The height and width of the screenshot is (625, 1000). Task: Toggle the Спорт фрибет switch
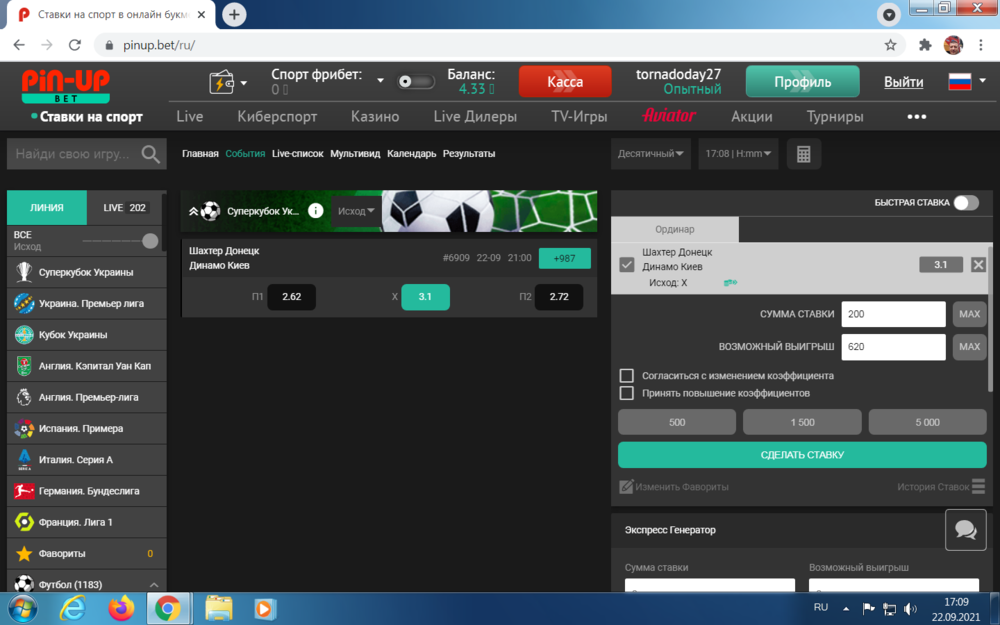point(416,82)
